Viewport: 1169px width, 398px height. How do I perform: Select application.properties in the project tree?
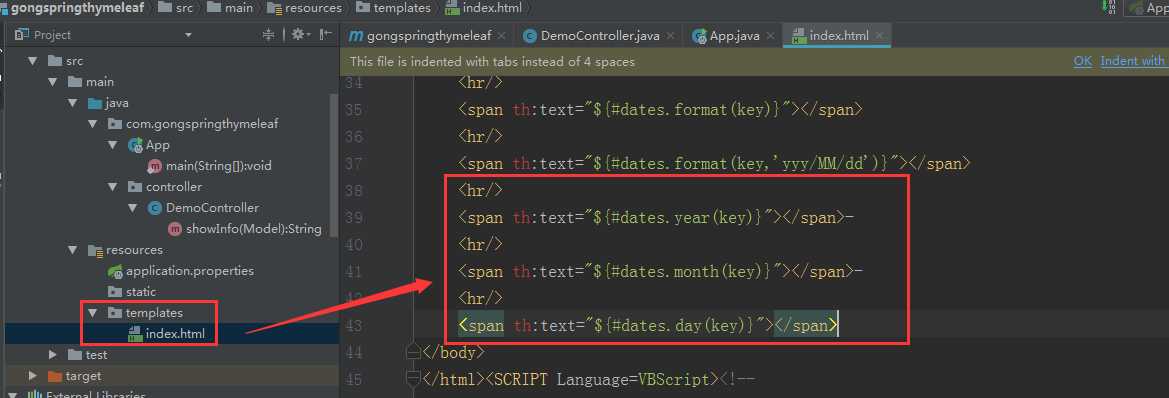(190, 271)
